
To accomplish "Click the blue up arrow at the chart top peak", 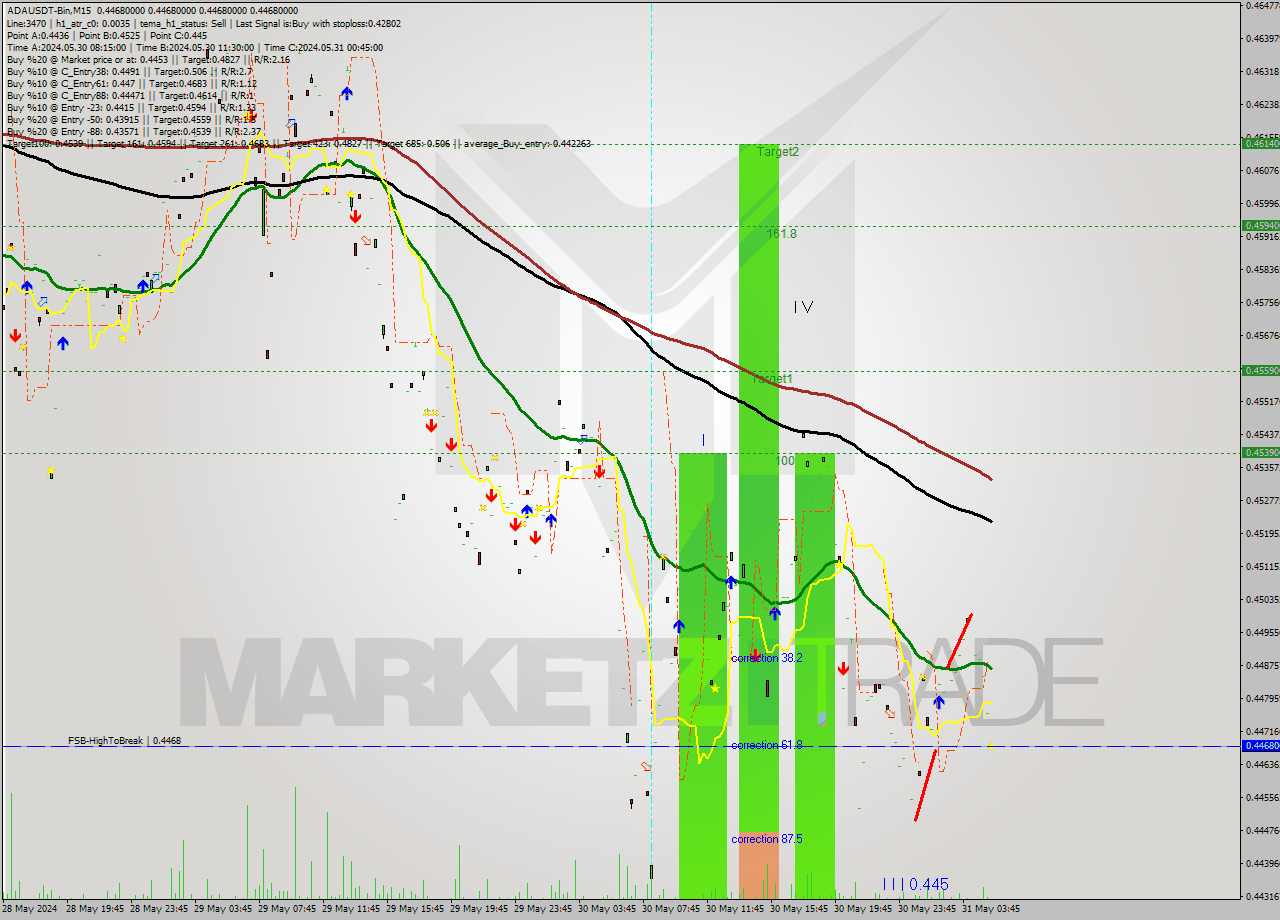I will [347, 92].
